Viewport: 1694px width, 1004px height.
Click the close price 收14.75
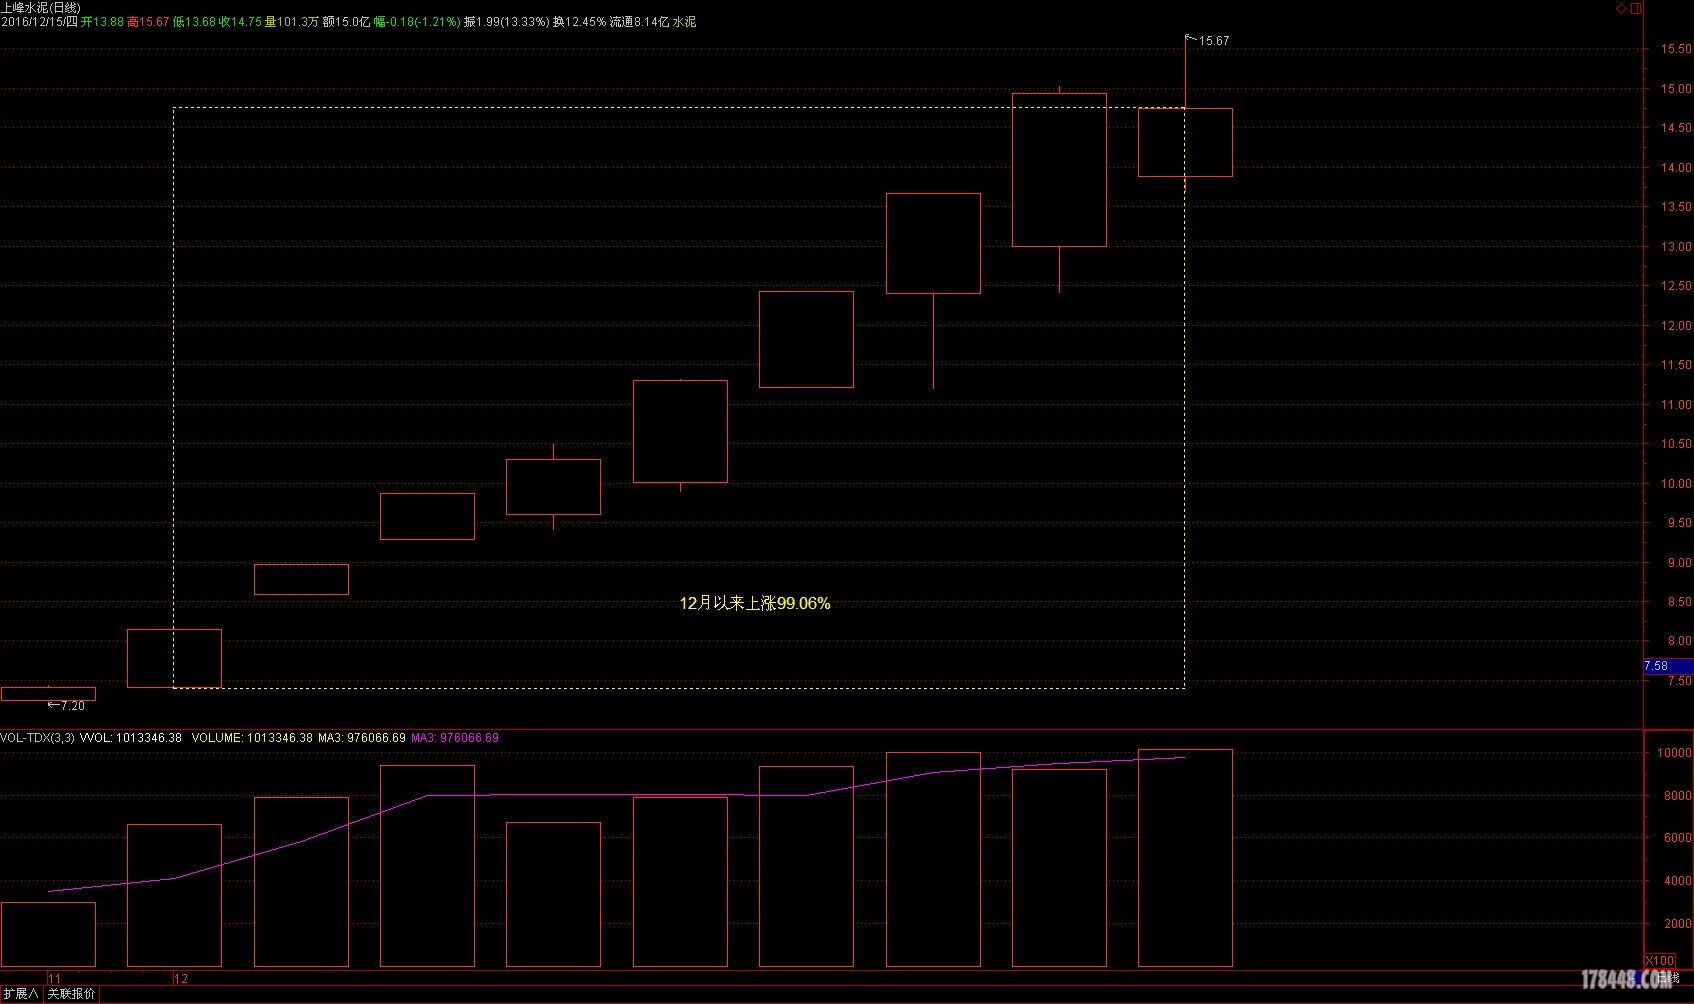[240, 21]
